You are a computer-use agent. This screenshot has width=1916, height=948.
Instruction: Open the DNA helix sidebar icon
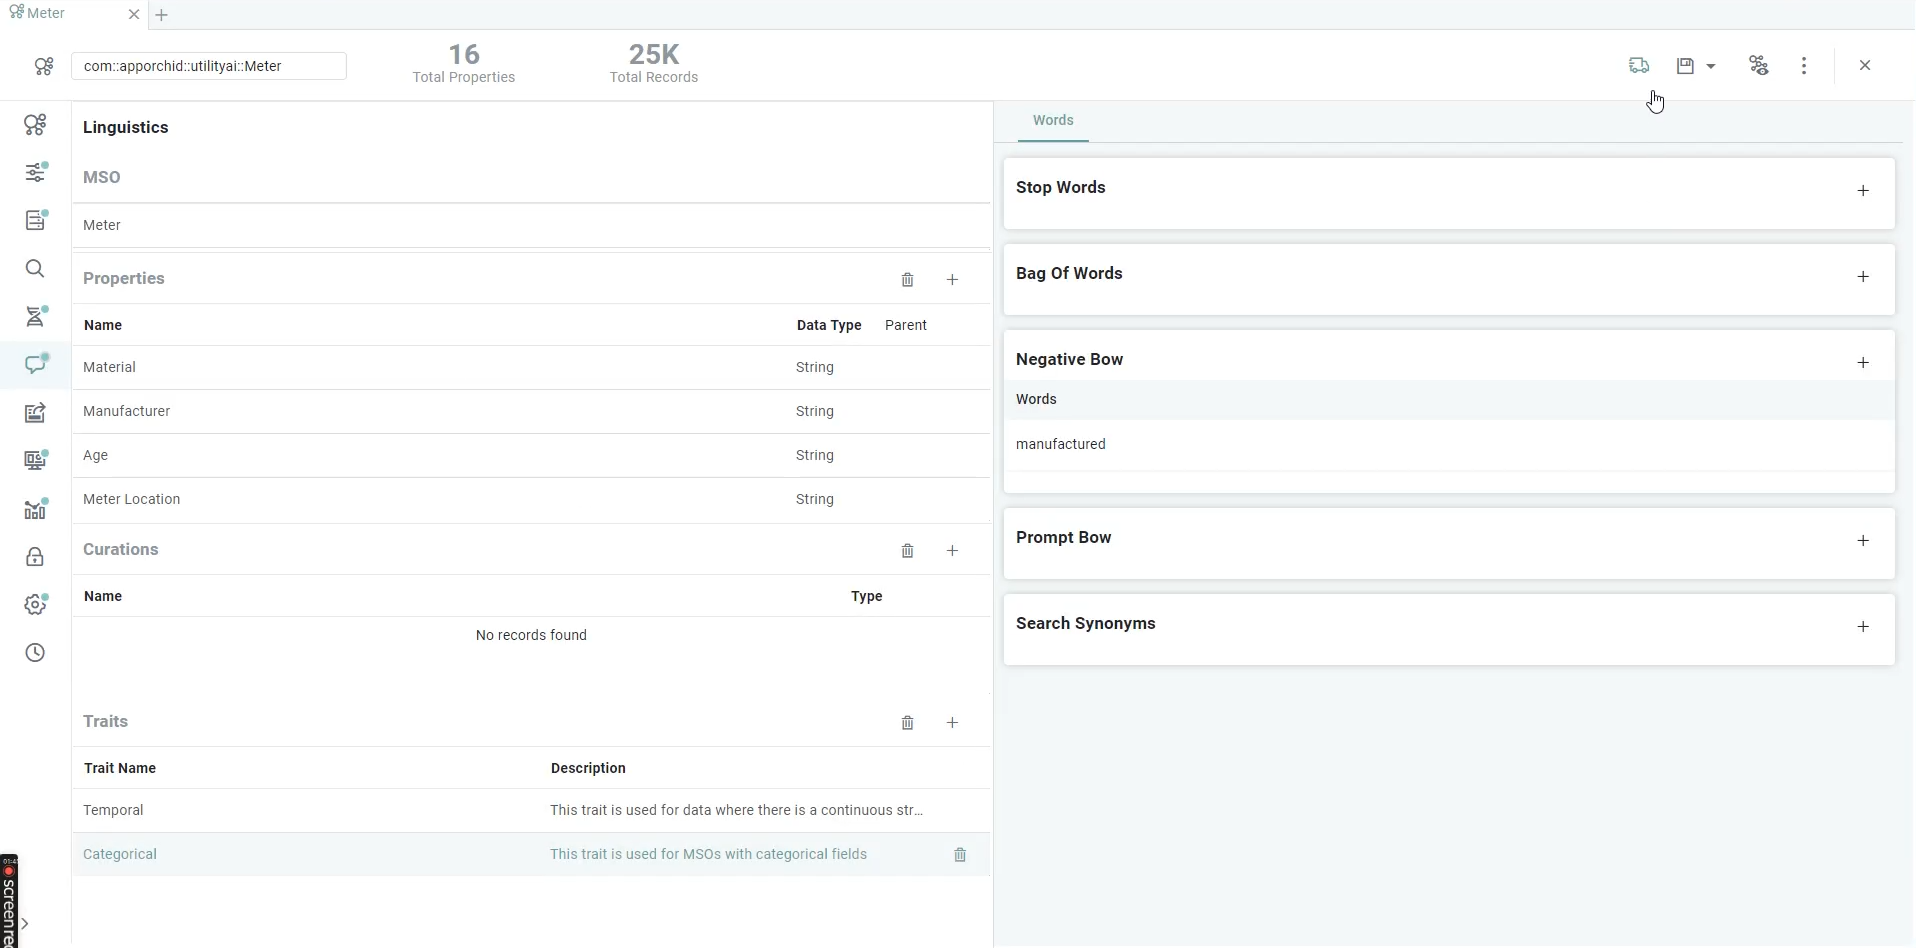tap(36, 317)
